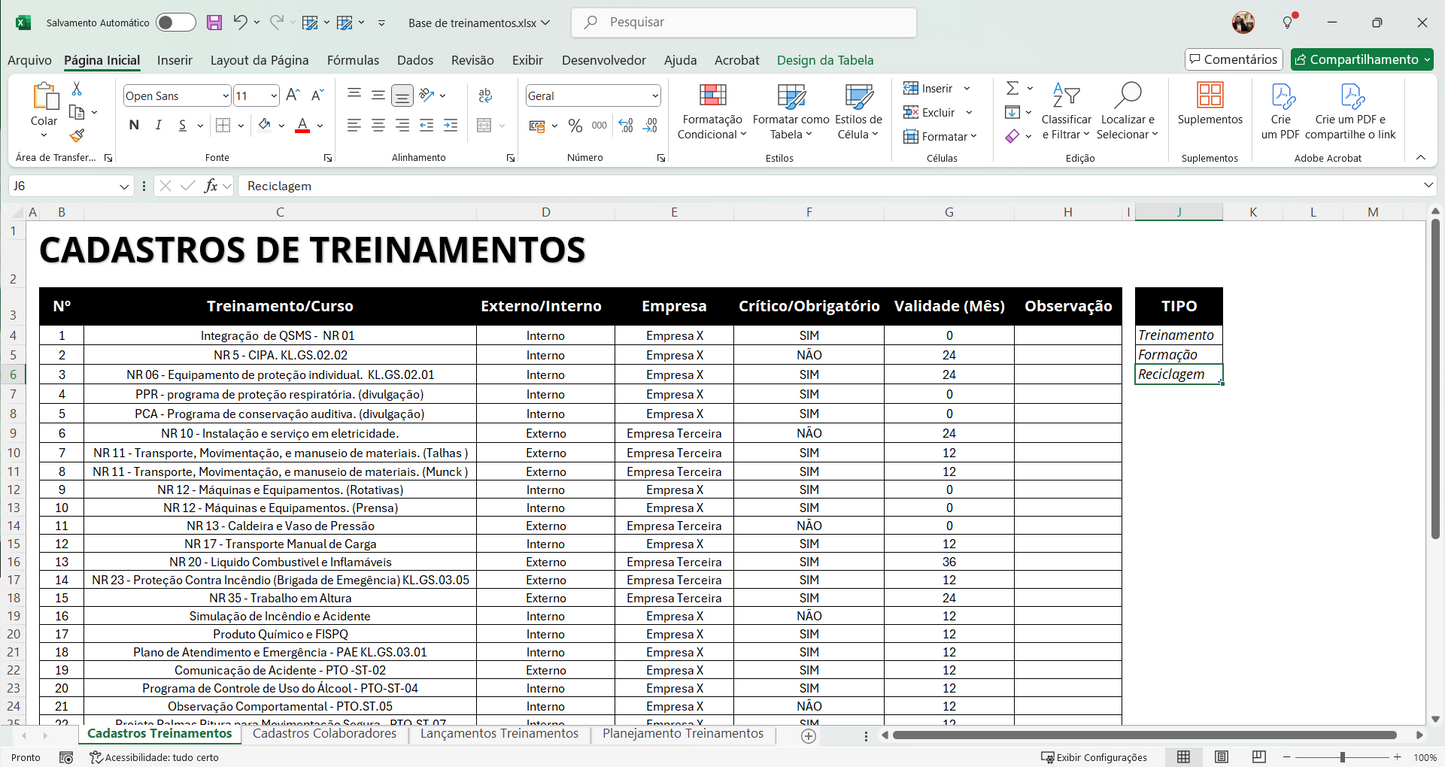Viewport: 1445px width, 767px height.
Task: Click Crie um PDF in Adobe Acrobat group
Action: [1282, 110]
